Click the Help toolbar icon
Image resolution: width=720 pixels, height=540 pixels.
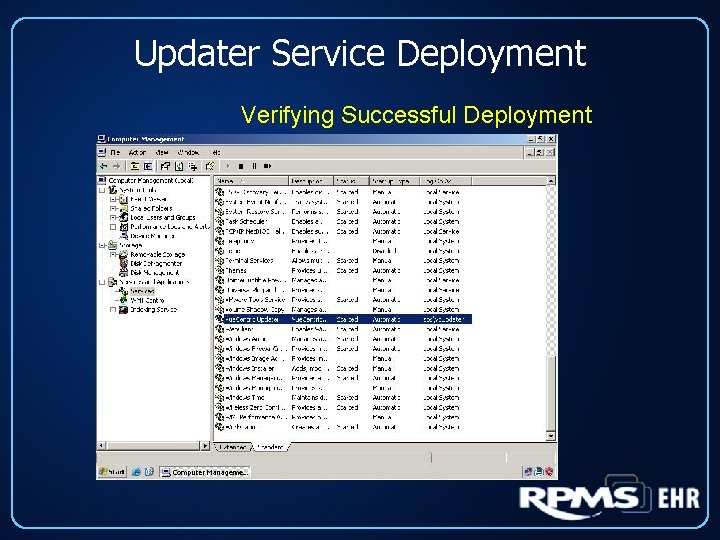coord(210,166)
